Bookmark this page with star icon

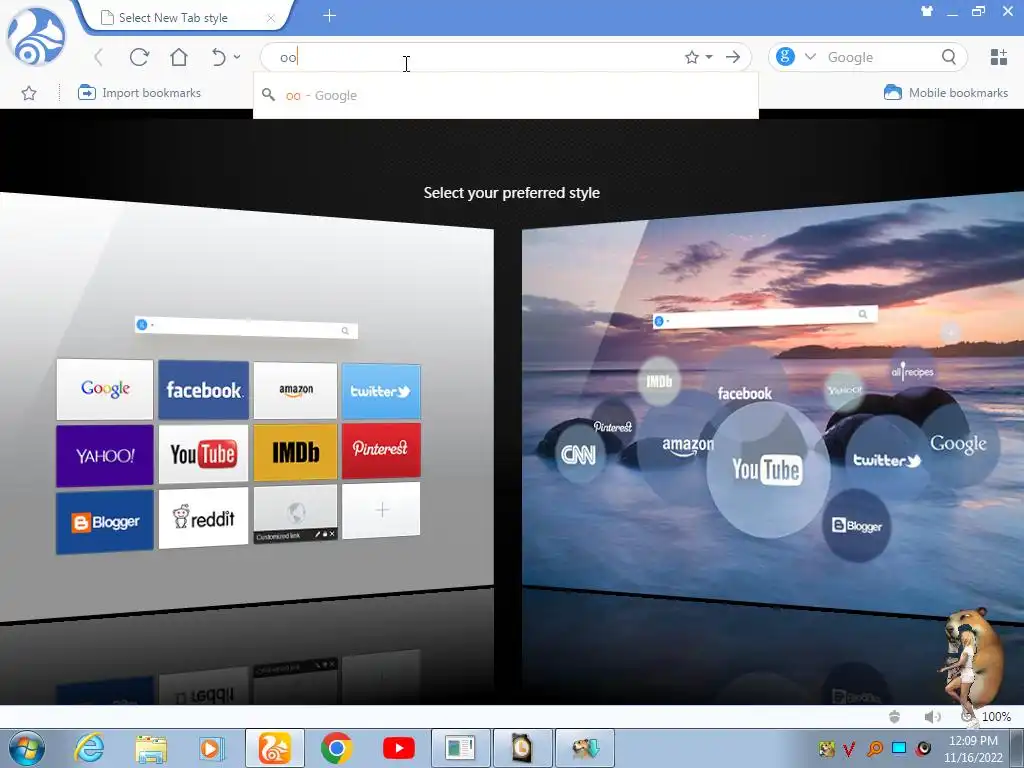click(692, 57)
